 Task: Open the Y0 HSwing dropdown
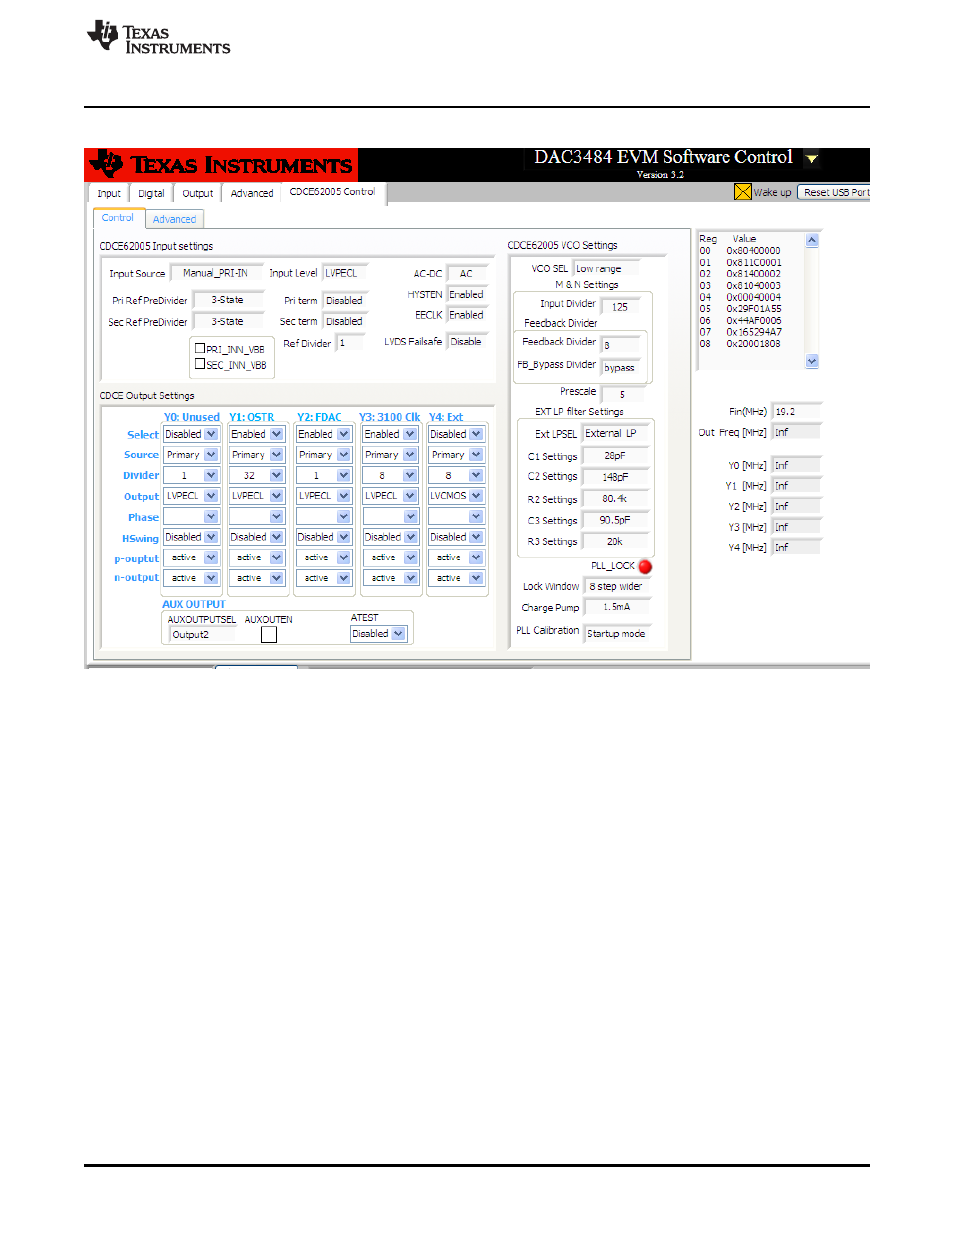click(x=191, y=537)
